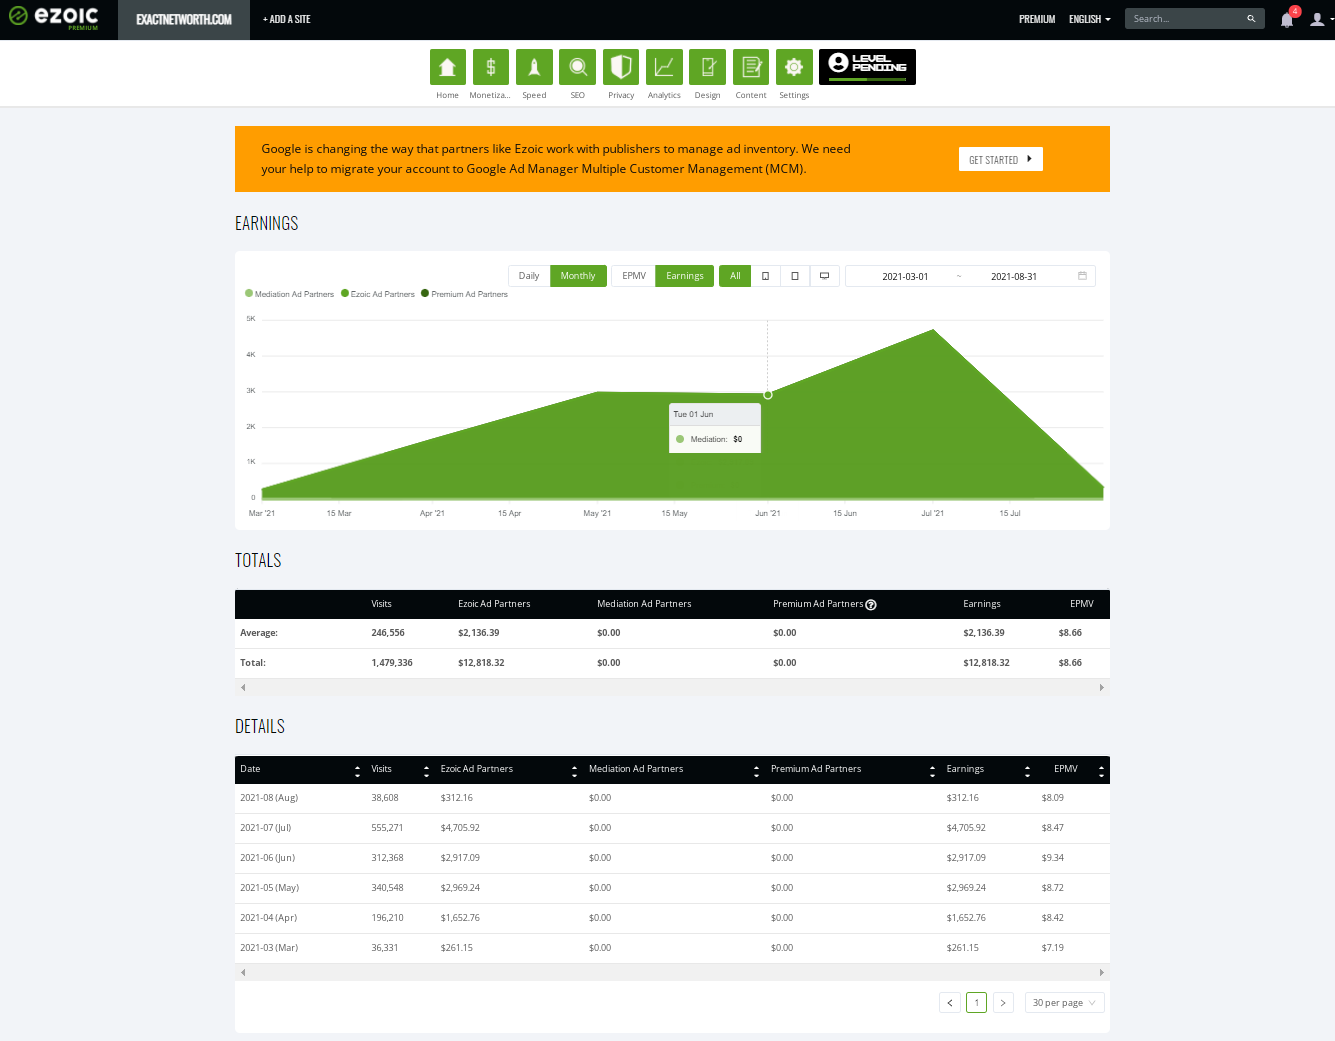Click the $12,818.32 total earnings value
Screen dimensions: 1335x1041
(x=986, y=663)
